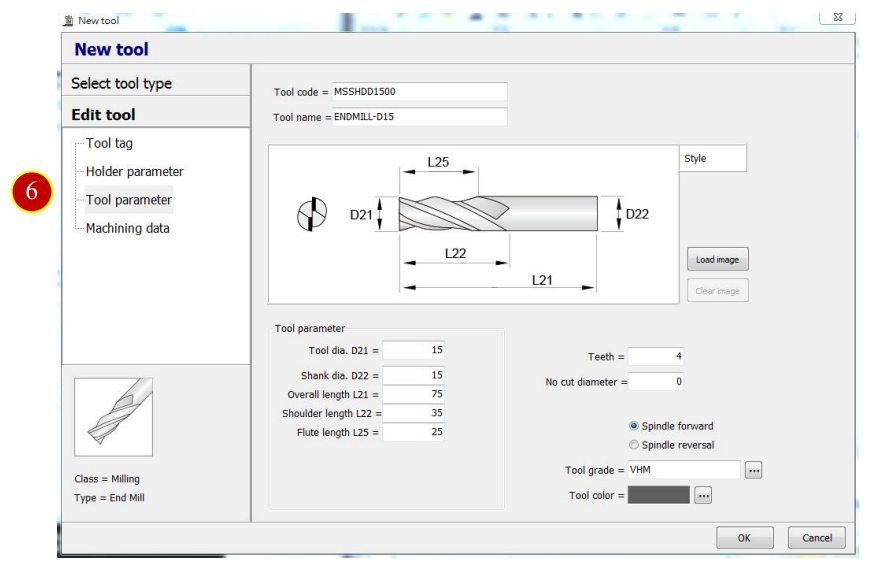Click the D21 label in diagram
Image resolution: width=876 pixels, height=562 pixels.
coord(361,215)
